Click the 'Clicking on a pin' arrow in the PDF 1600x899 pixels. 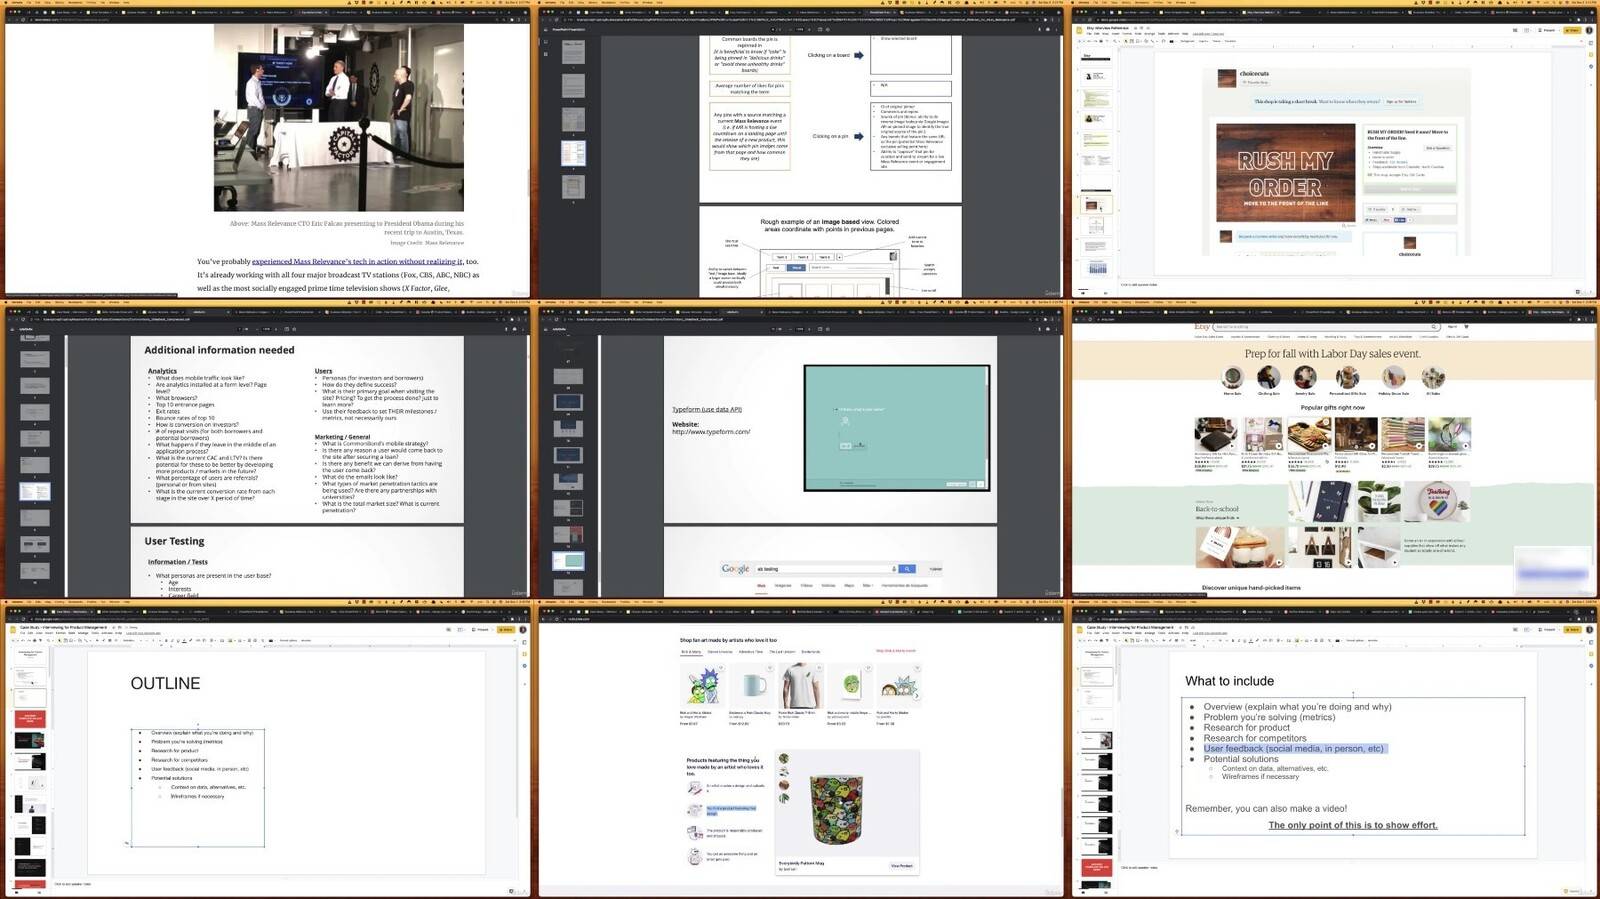[x=858, y=136]
